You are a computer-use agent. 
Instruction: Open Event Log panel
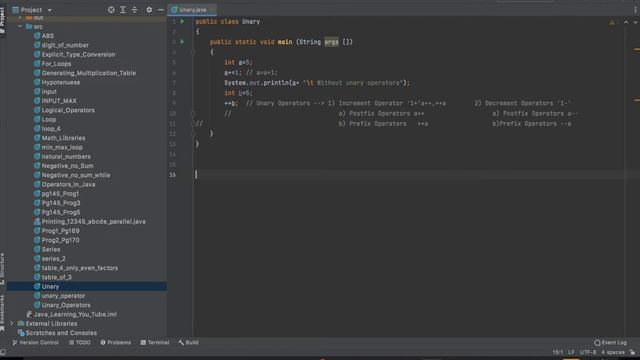click(610, 342)
